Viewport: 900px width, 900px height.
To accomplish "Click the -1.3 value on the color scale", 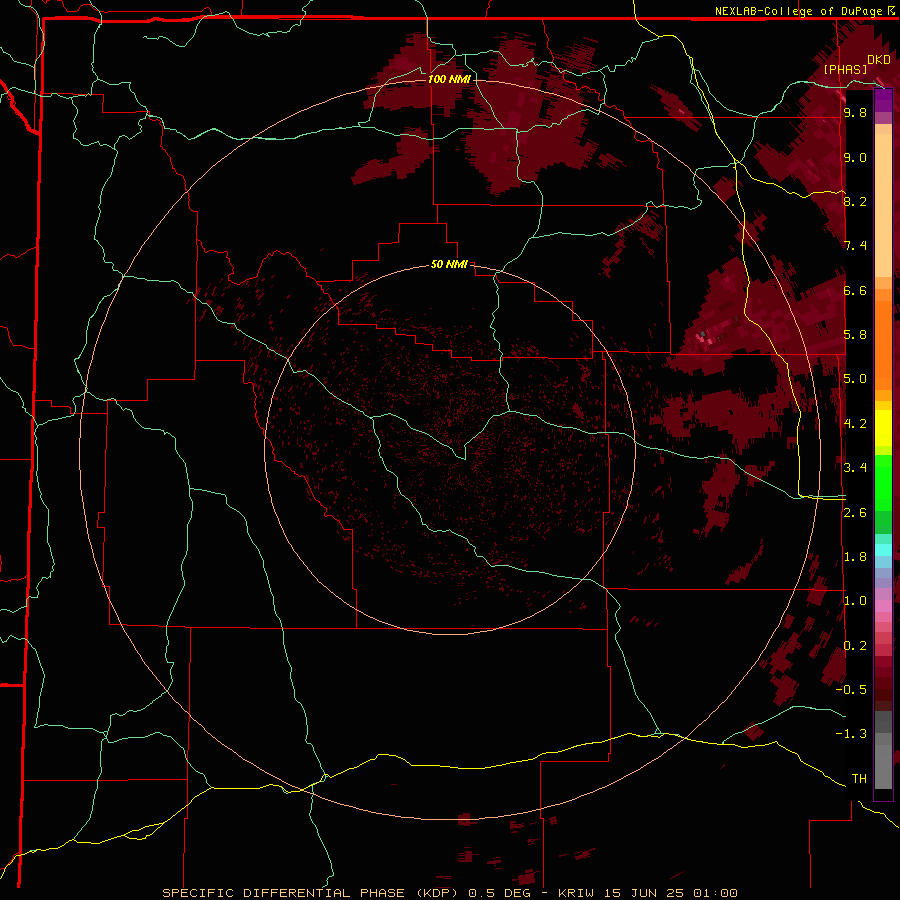I will pyautogui.click(x=851, y=734).
